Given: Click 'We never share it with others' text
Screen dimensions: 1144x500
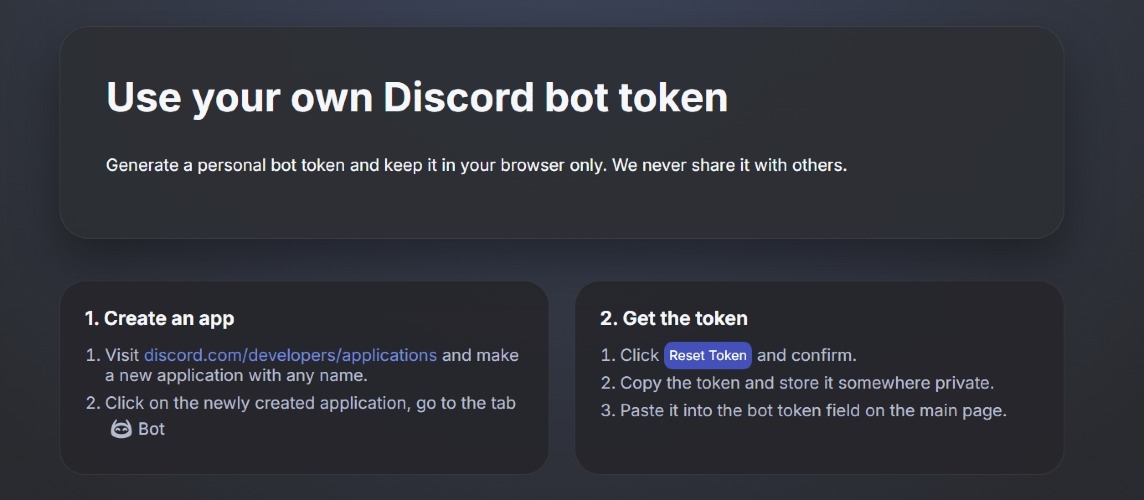Looking at the screenshot, I should coord(730,165).
